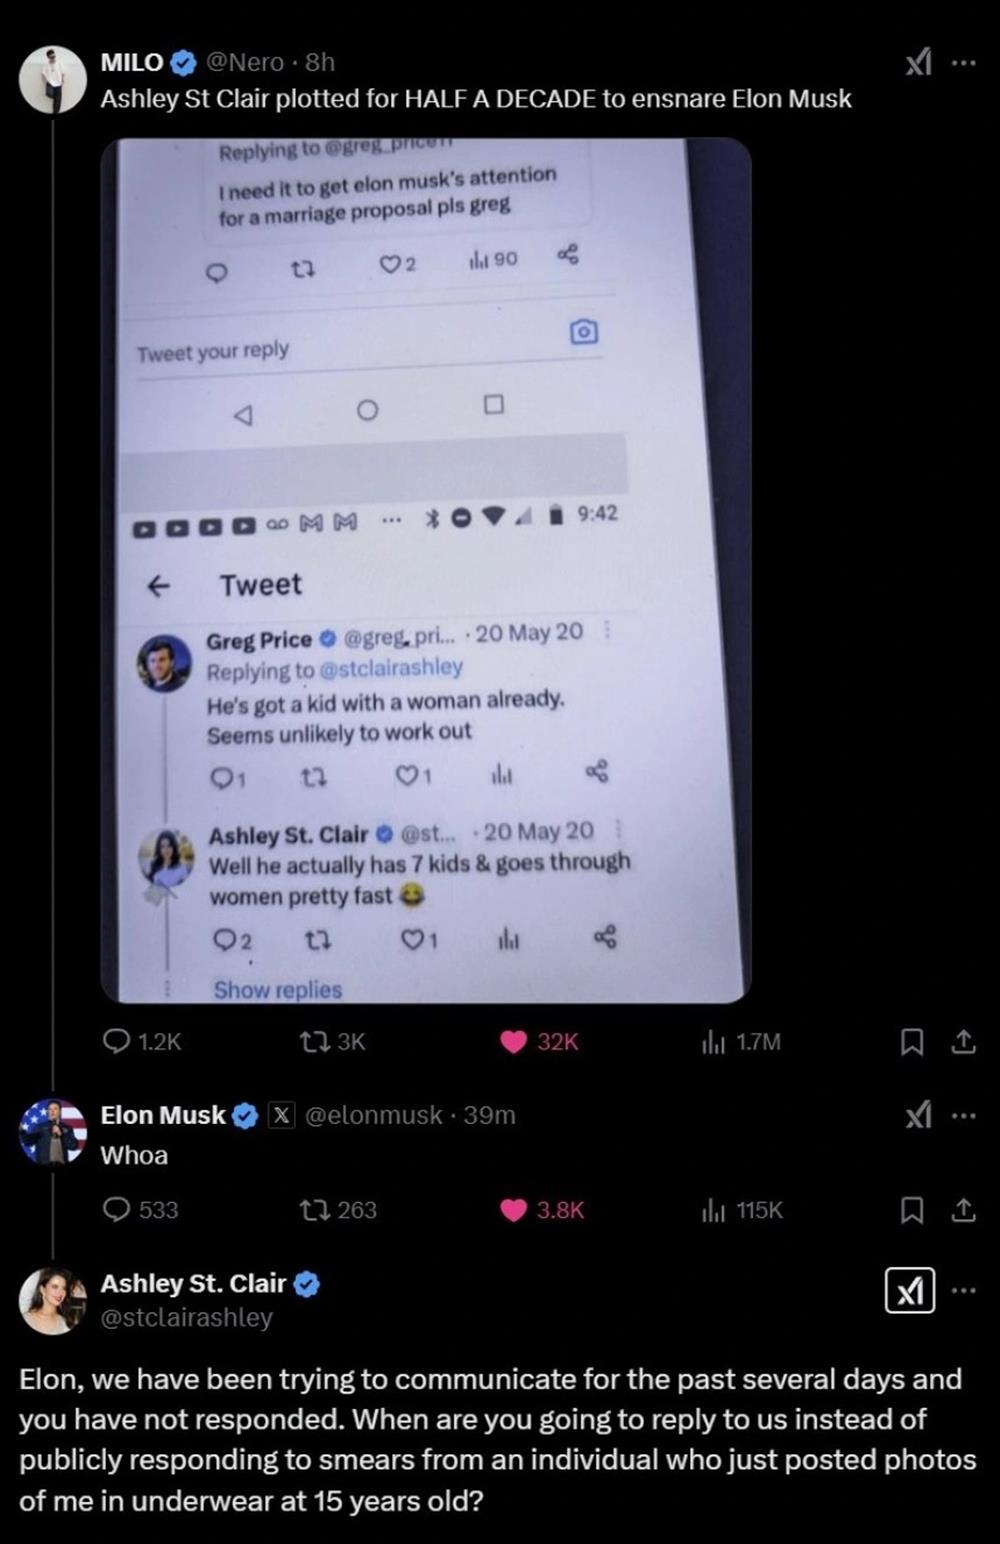Image resolution: width=1000 pixels, height=1544 pixels.
Task: Open more options on Elon Musk's reply
Action: click(x=963, y=1115)
